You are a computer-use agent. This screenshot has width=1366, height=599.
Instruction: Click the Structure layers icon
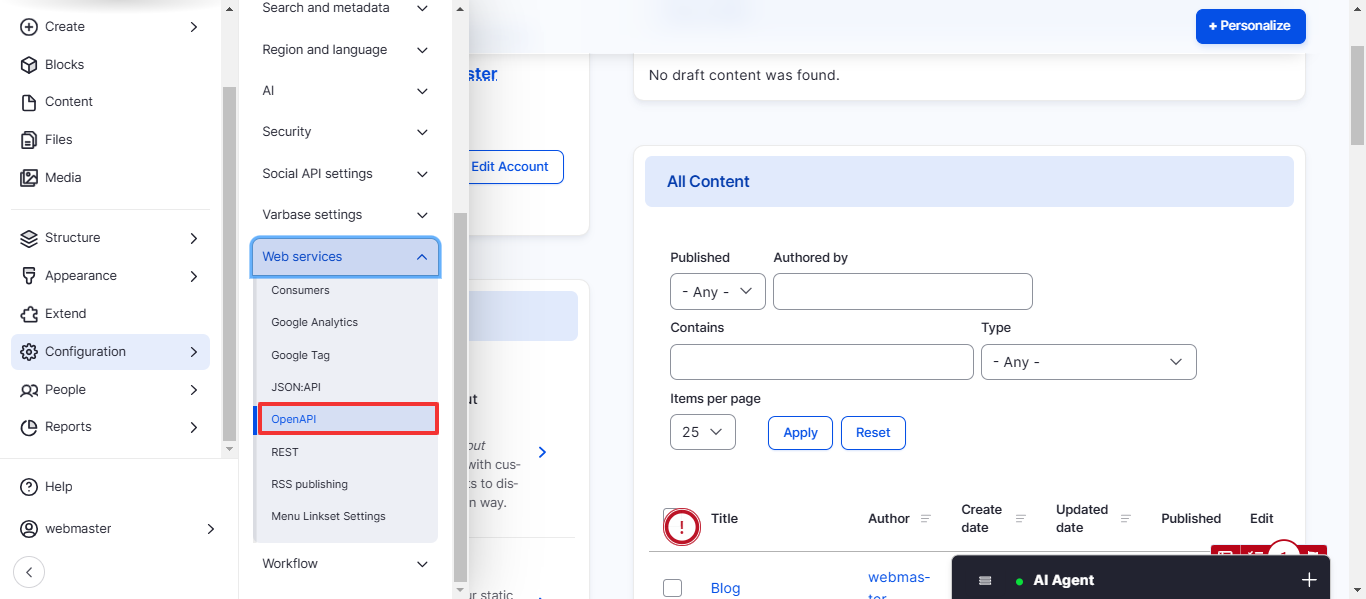click(28, 238)
